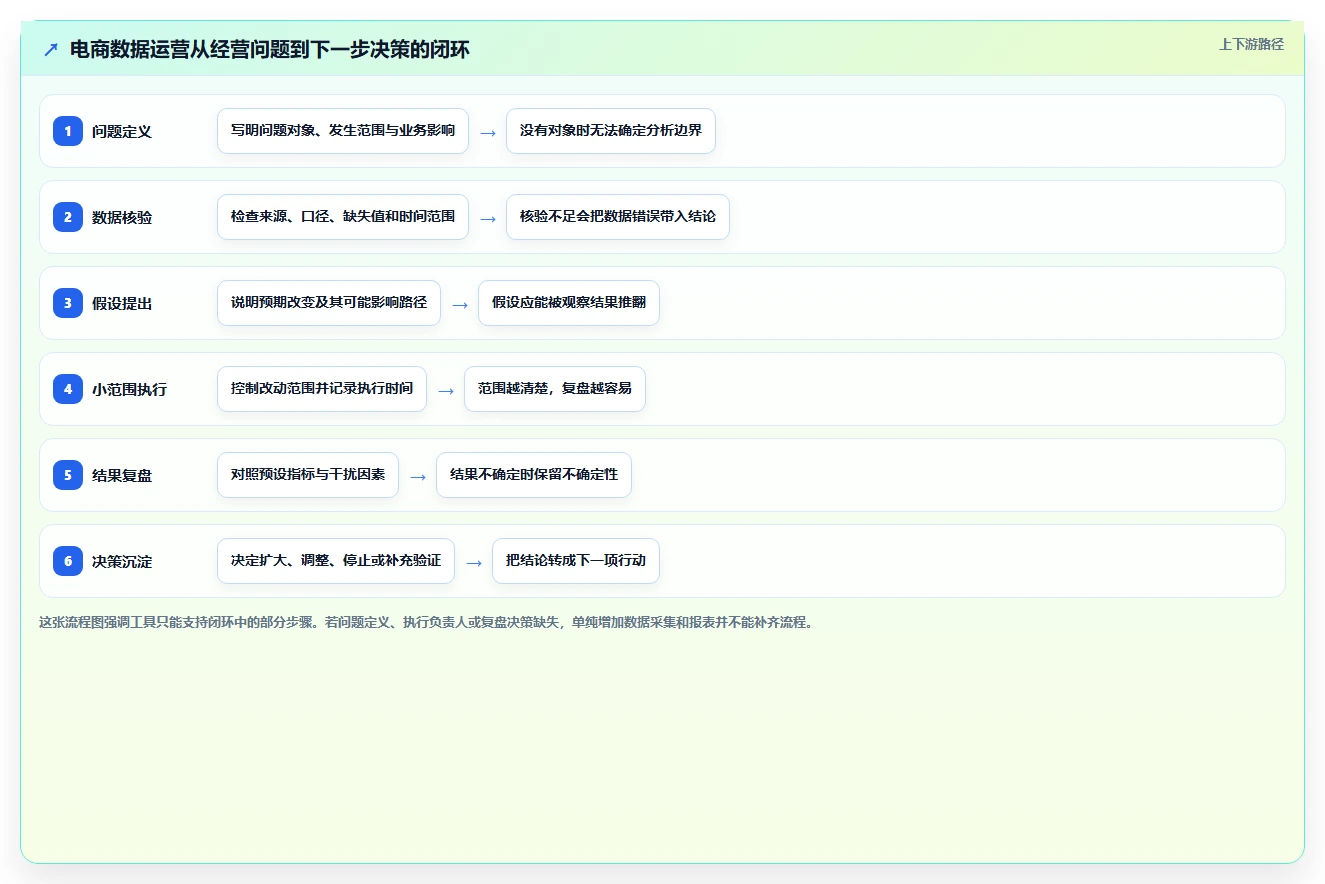Click step number badge 3
The image size is (1325, 884).
coord(68,303)
